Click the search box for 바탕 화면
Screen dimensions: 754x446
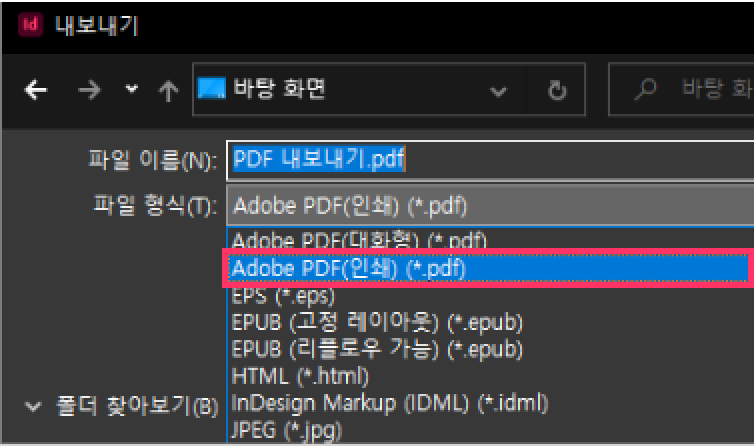[681, 89]
